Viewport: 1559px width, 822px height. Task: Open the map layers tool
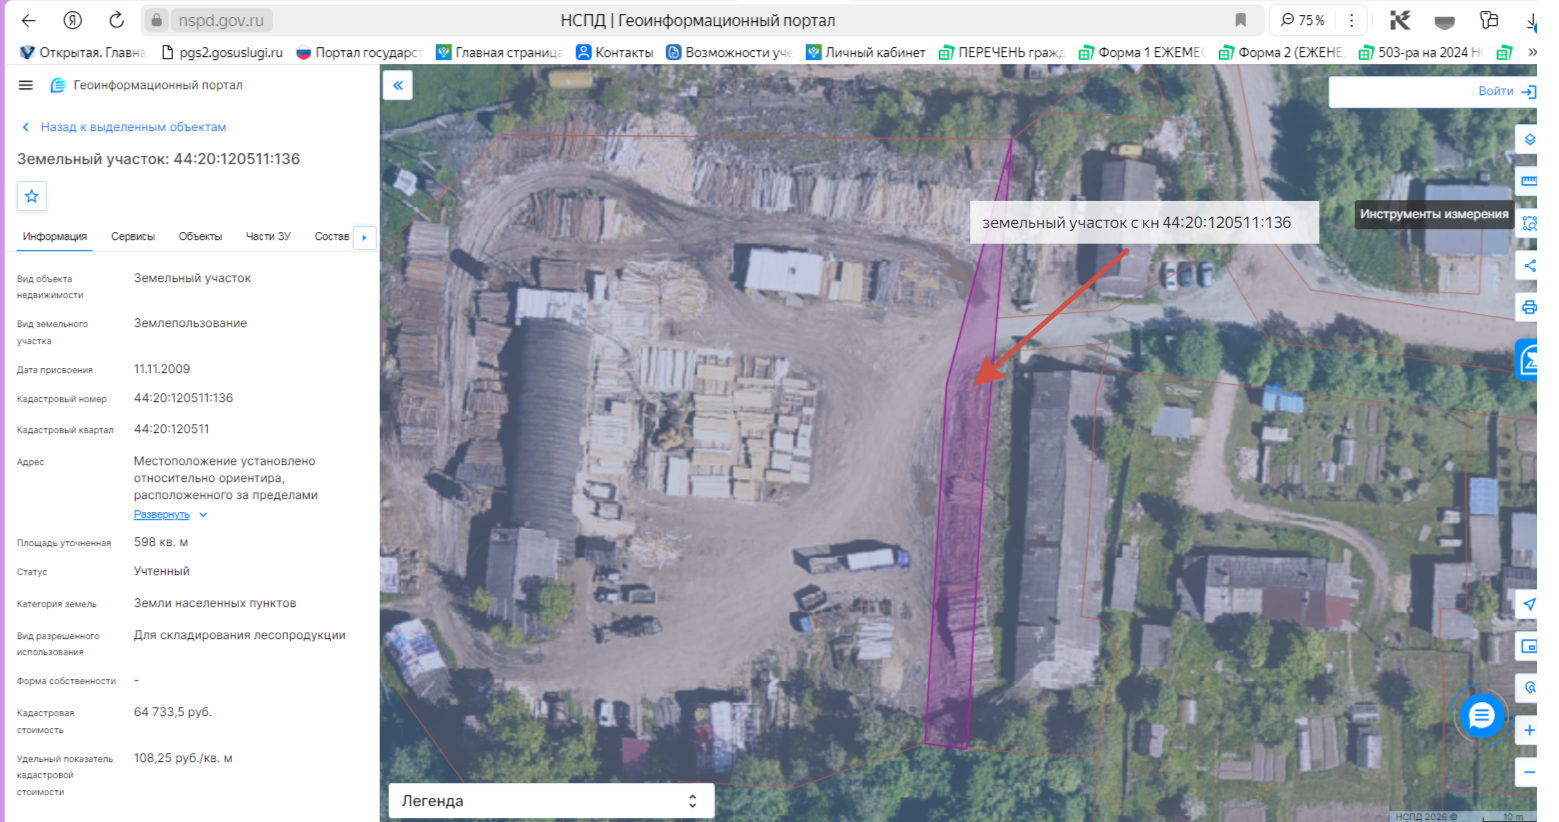pos(1528,139)
